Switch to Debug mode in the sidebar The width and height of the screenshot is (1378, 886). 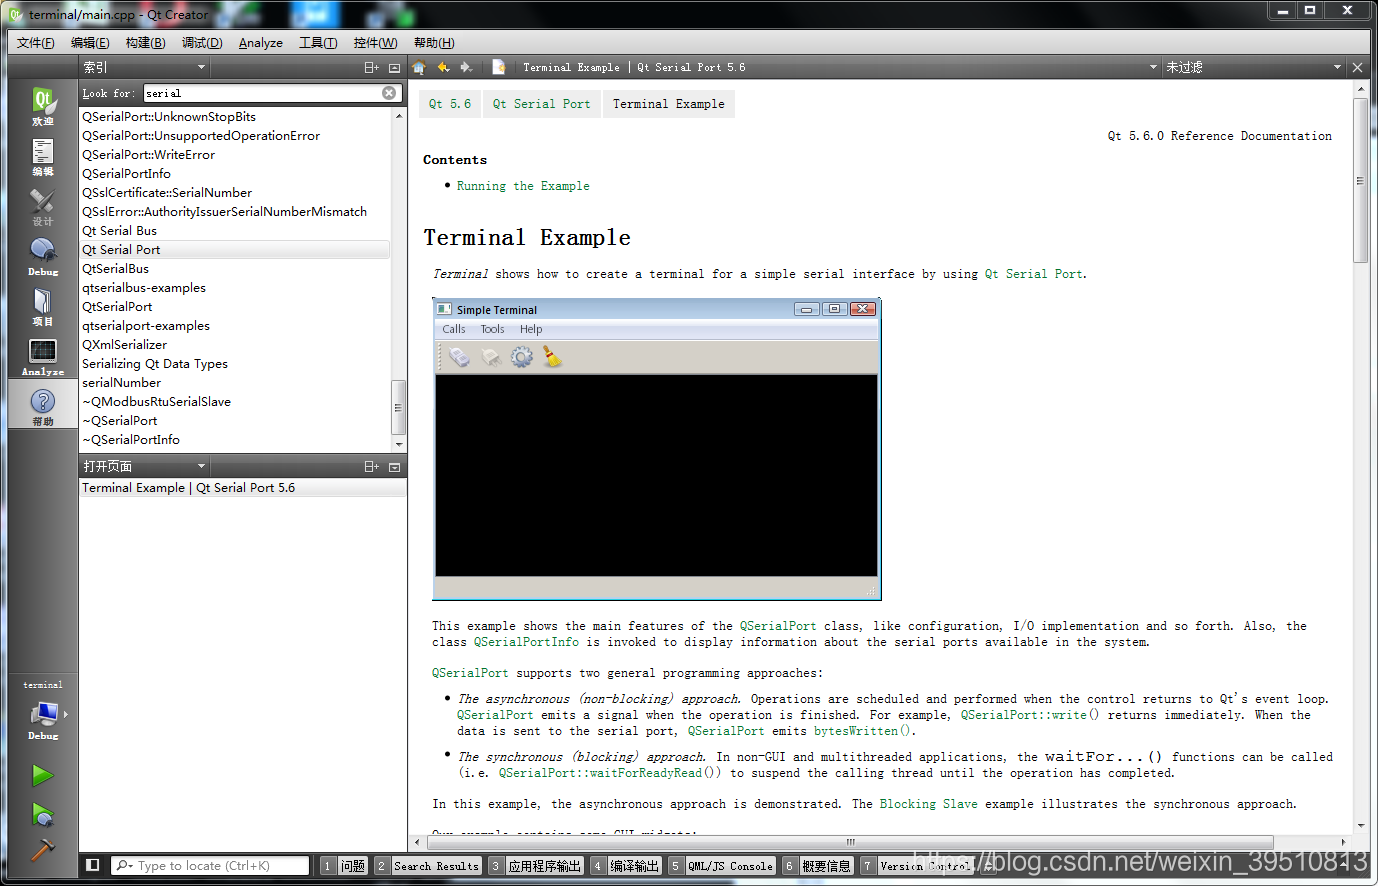pyautogui.click(x=43, y=256)
